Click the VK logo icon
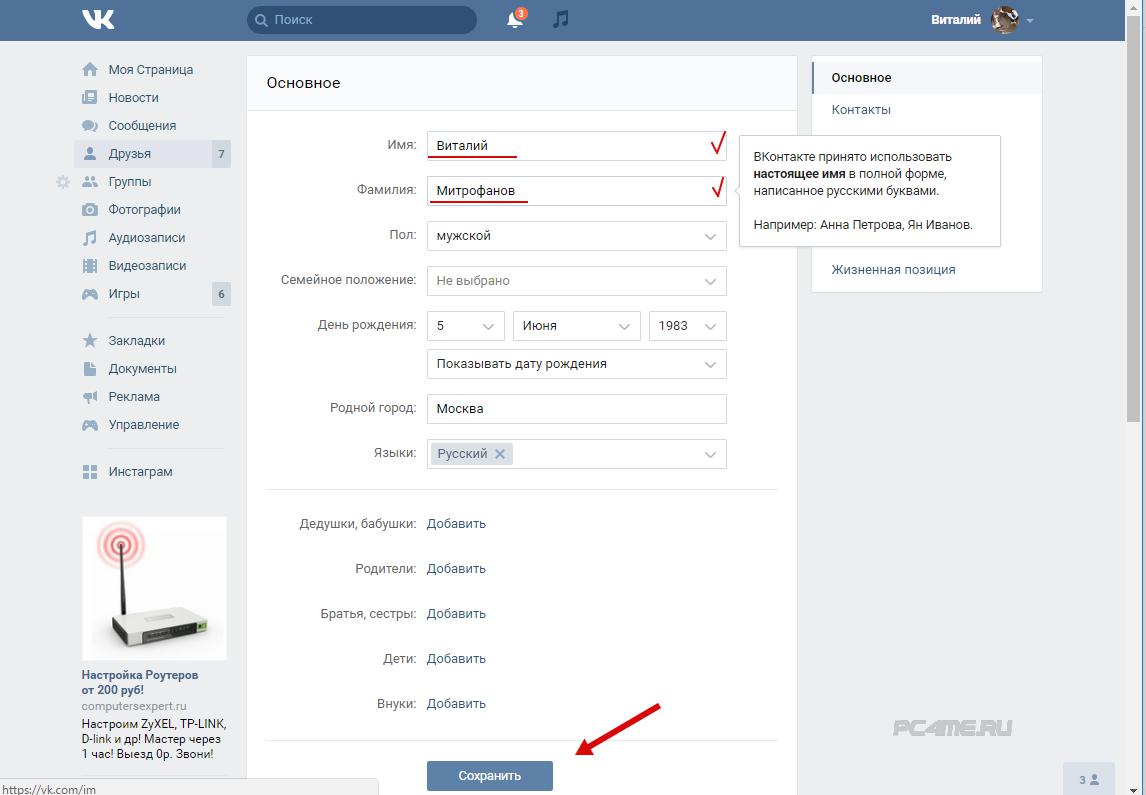1146x795 pixels. [x=98, y=20]
